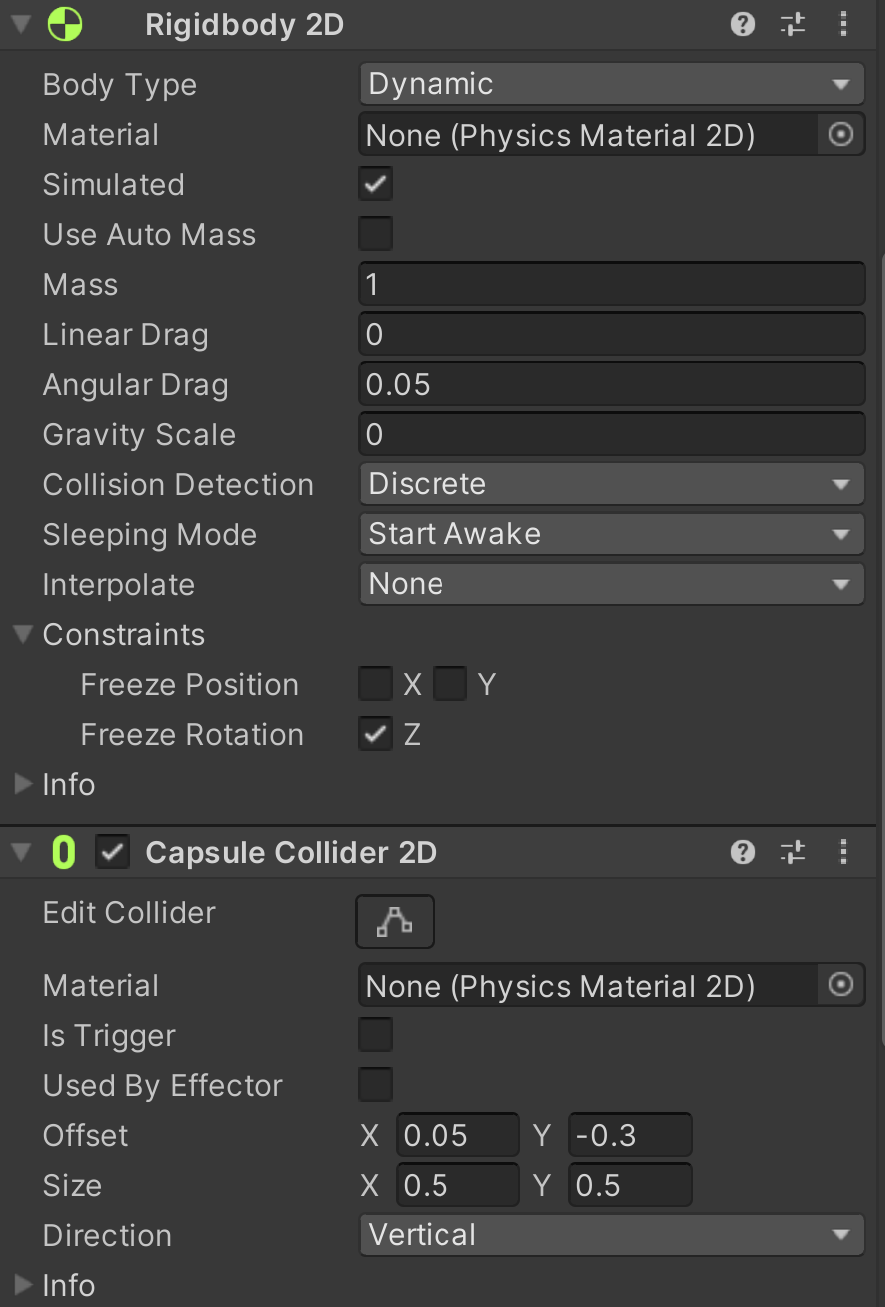Expand the Rigidbody 2D Info foldout
The height and width of the screenshot is (1307, 885).
point(22,784)
